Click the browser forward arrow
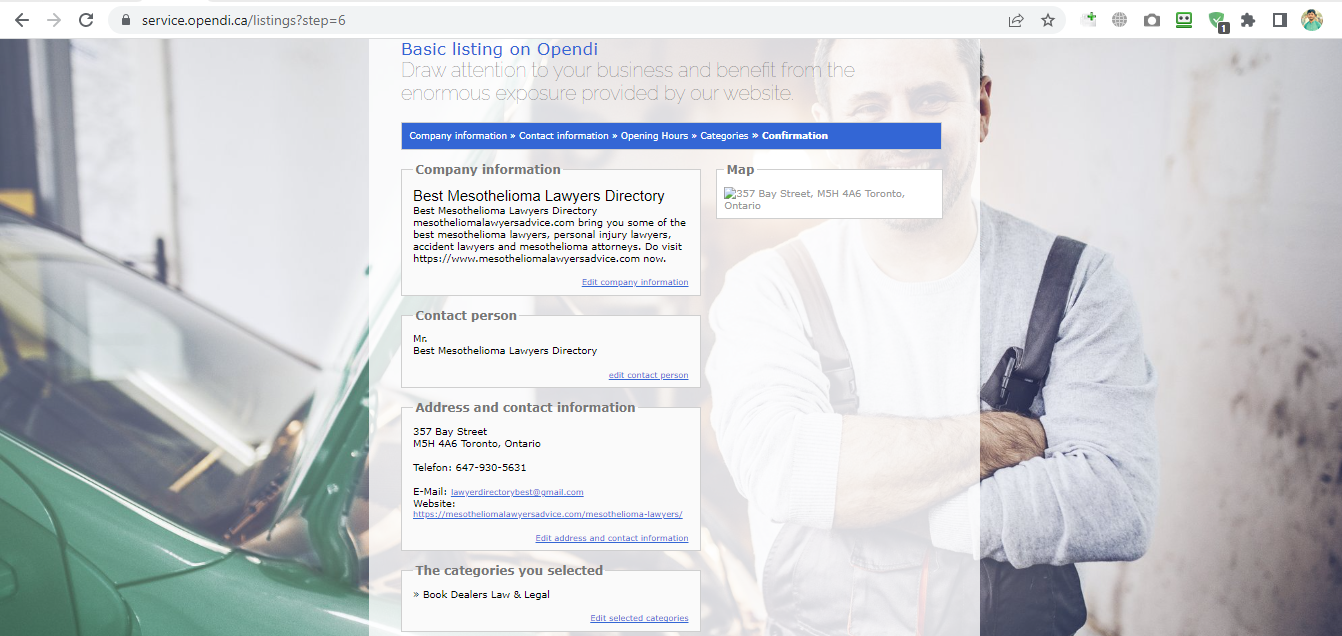Viewport: 1342px width, 636px height. coord(54,20)
